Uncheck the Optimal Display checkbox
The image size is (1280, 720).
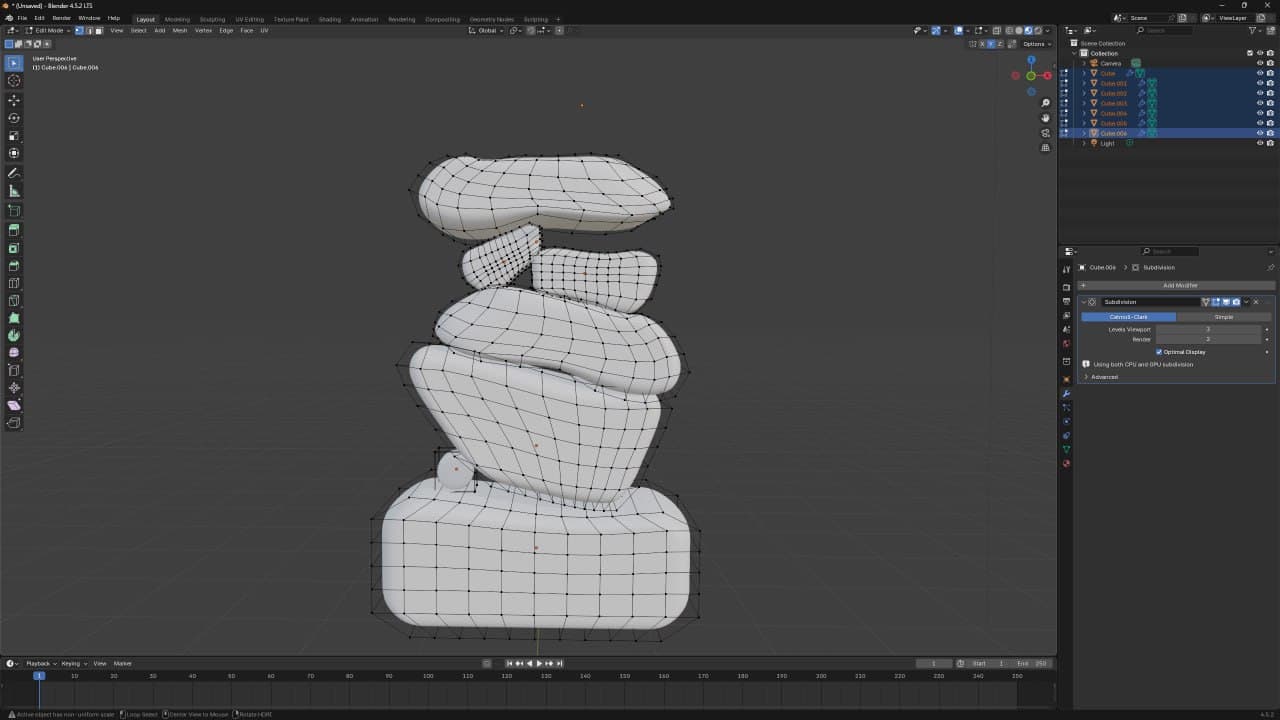pos(1159,352)
